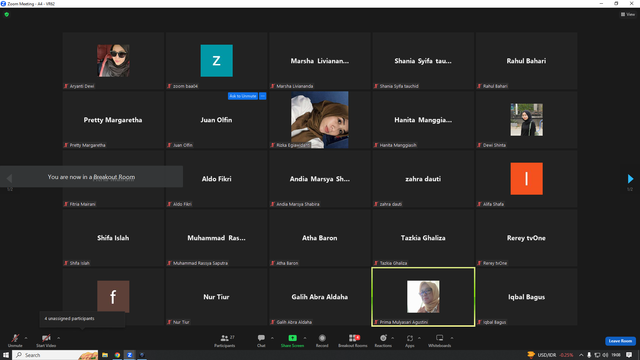This screenshot has width=640, height=360.
Task: Start Share Screen
Action: click(x=292, y=340)
